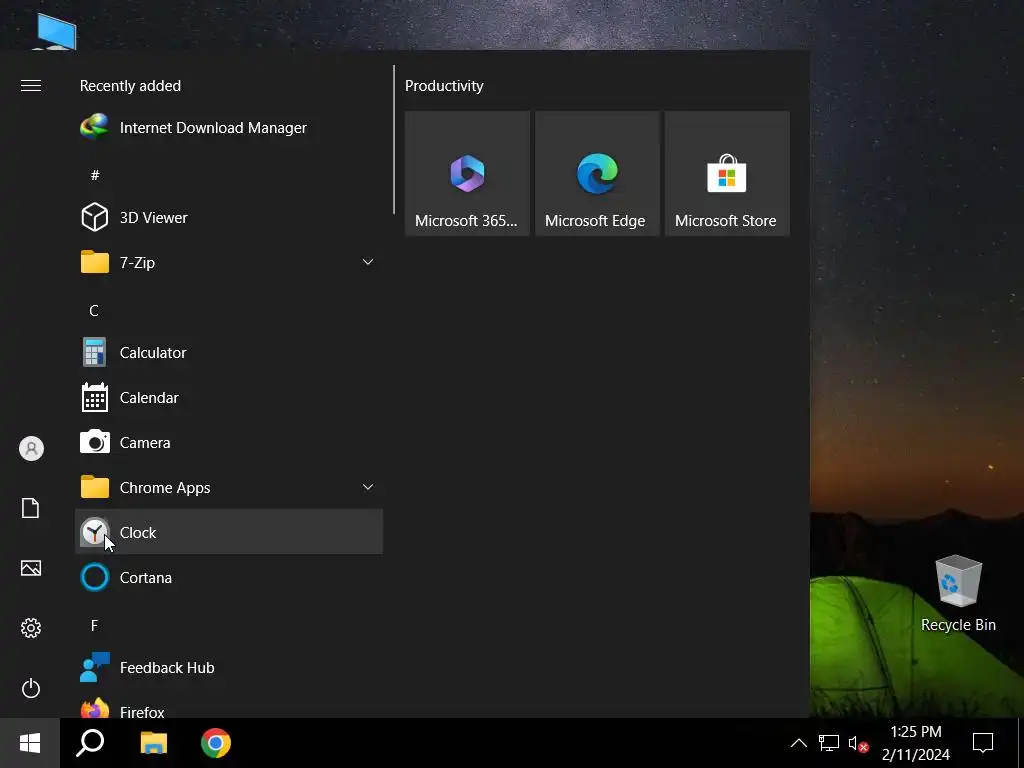Expand the Chrome Apps chevron
The width and height of the screenshot is (1024, 768).
(368, 487)
